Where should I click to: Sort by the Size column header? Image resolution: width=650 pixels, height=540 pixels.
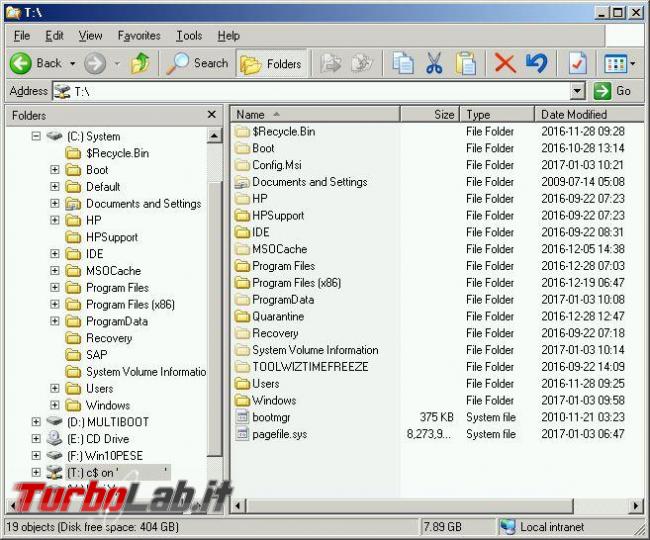coord(430,114)
